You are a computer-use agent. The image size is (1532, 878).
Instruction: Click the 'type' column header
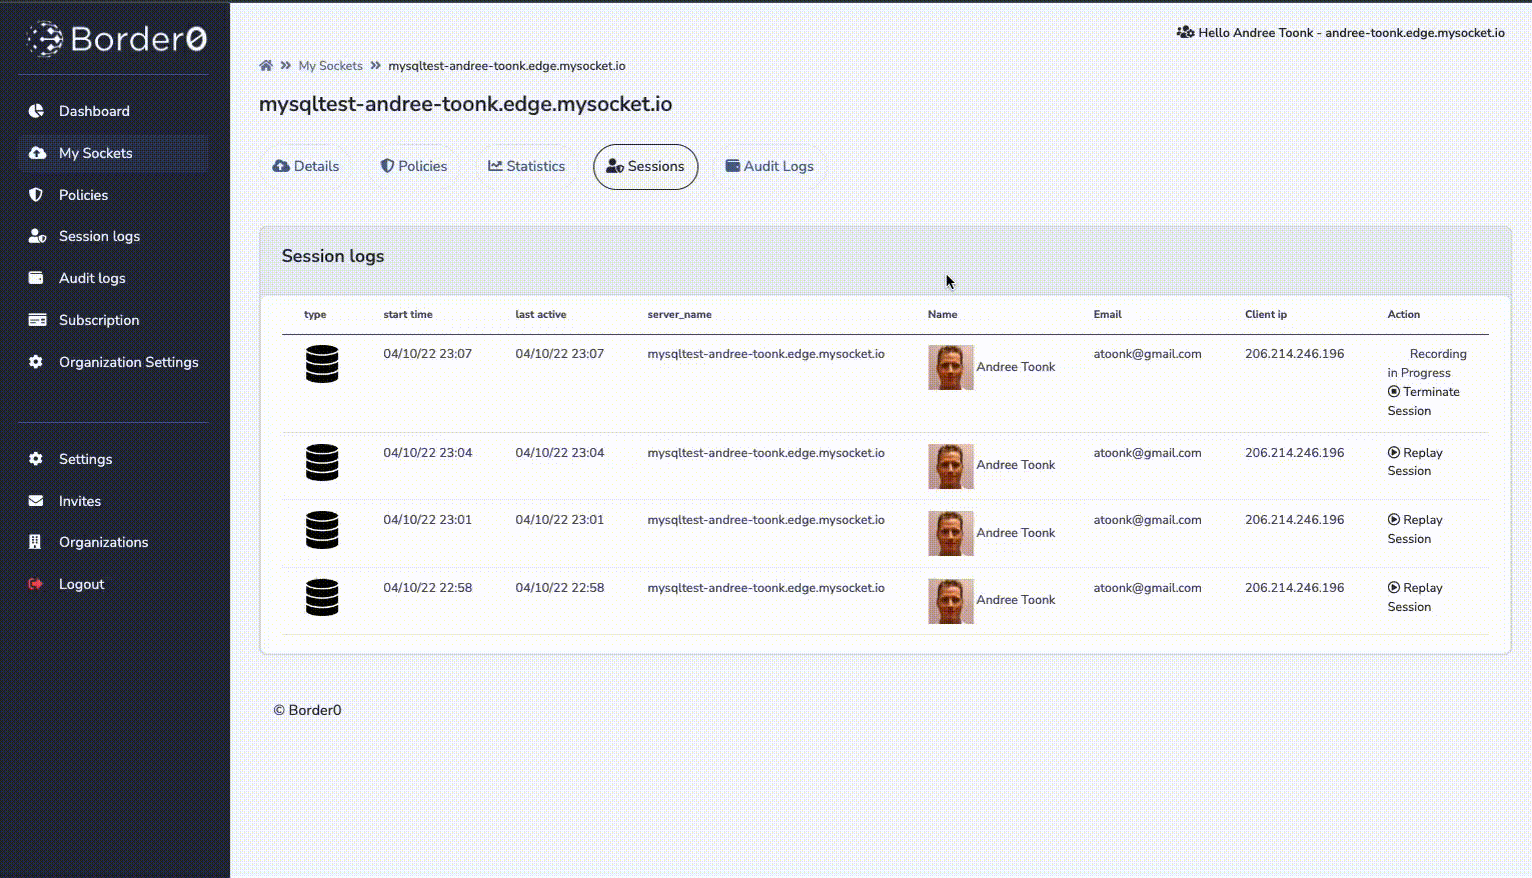click(315, 314)
